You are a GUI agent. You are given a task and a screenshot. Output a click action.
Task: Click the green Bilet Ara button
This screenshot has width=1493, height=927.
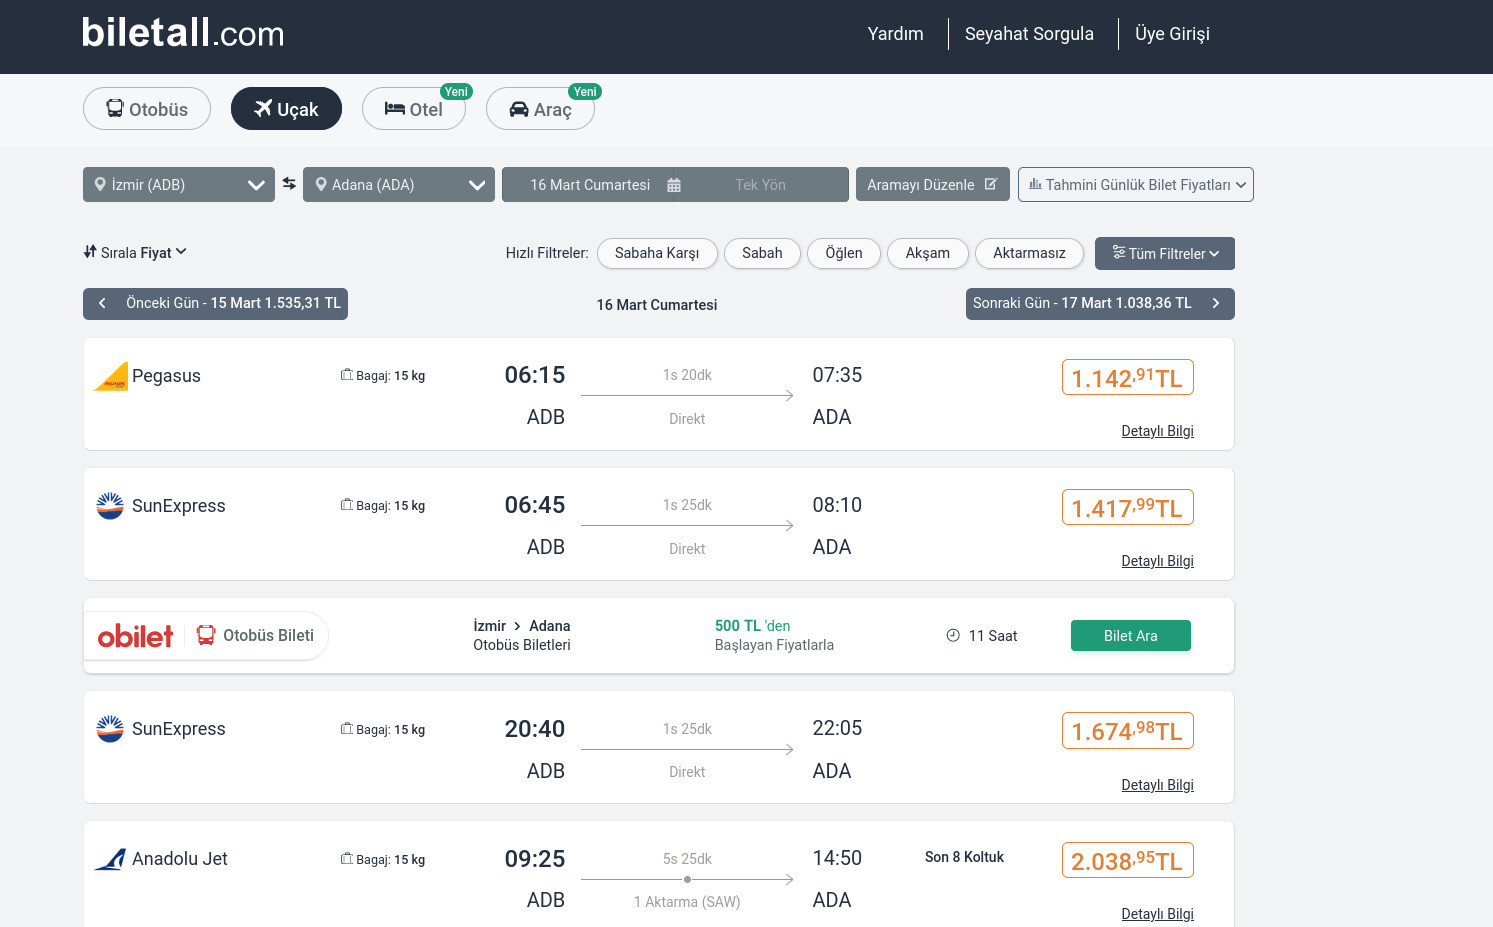pos(1131,636)
